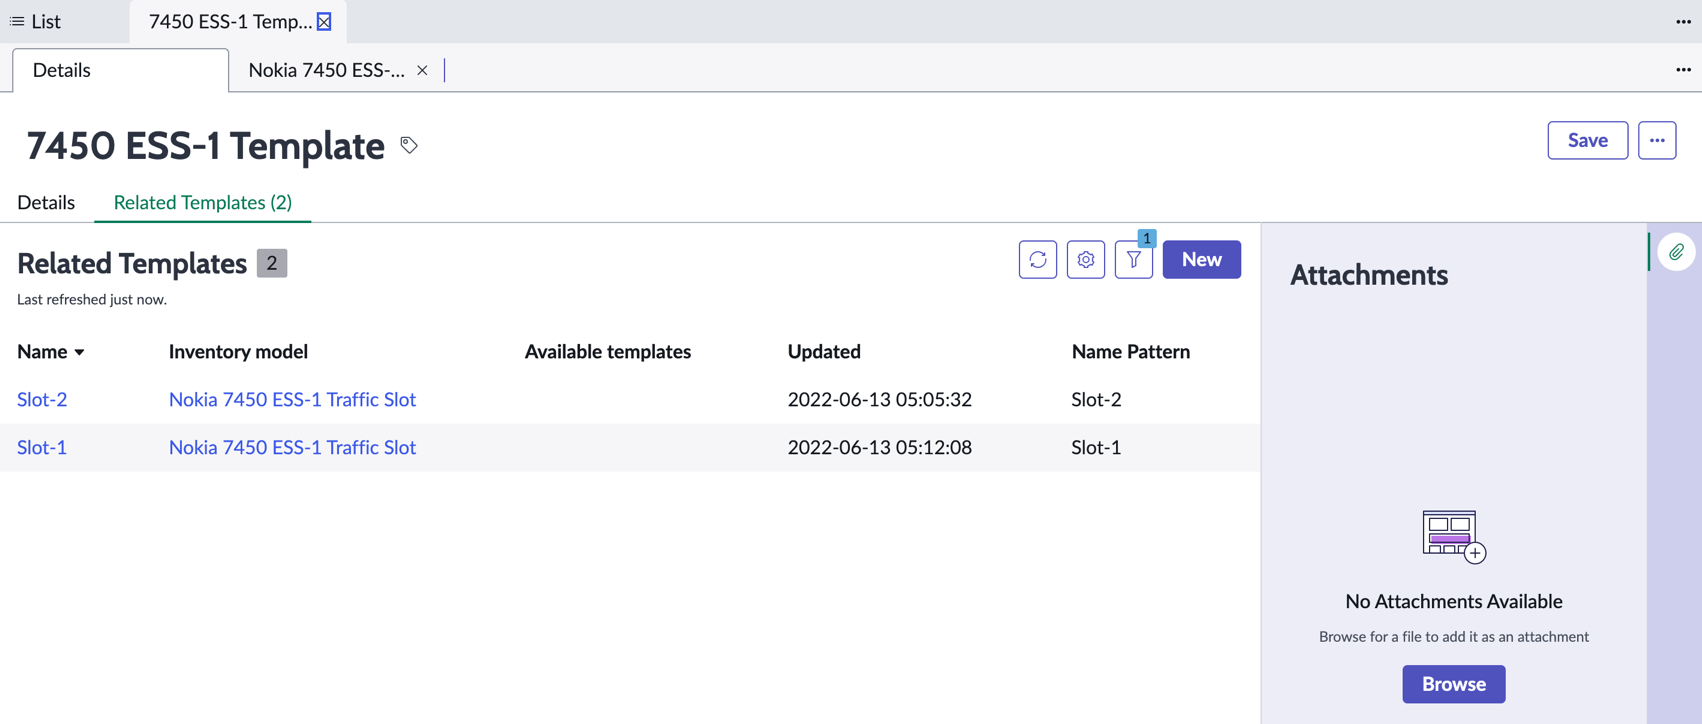Image resolution: width=1702 pixels, height=724 pixels.
Task: Click the Related Templates count badge
Action: [x=272, y=263]
